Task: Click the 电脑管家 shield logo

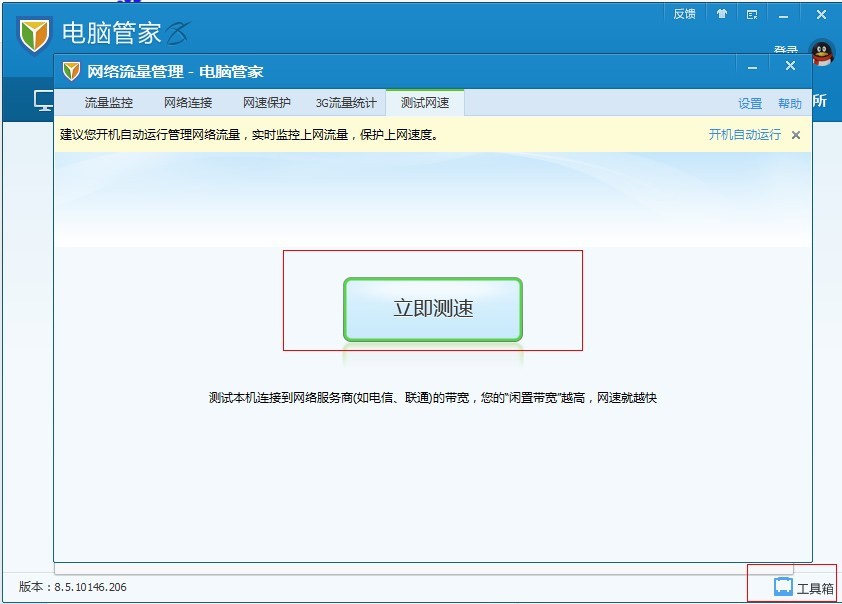Action: 34,35
